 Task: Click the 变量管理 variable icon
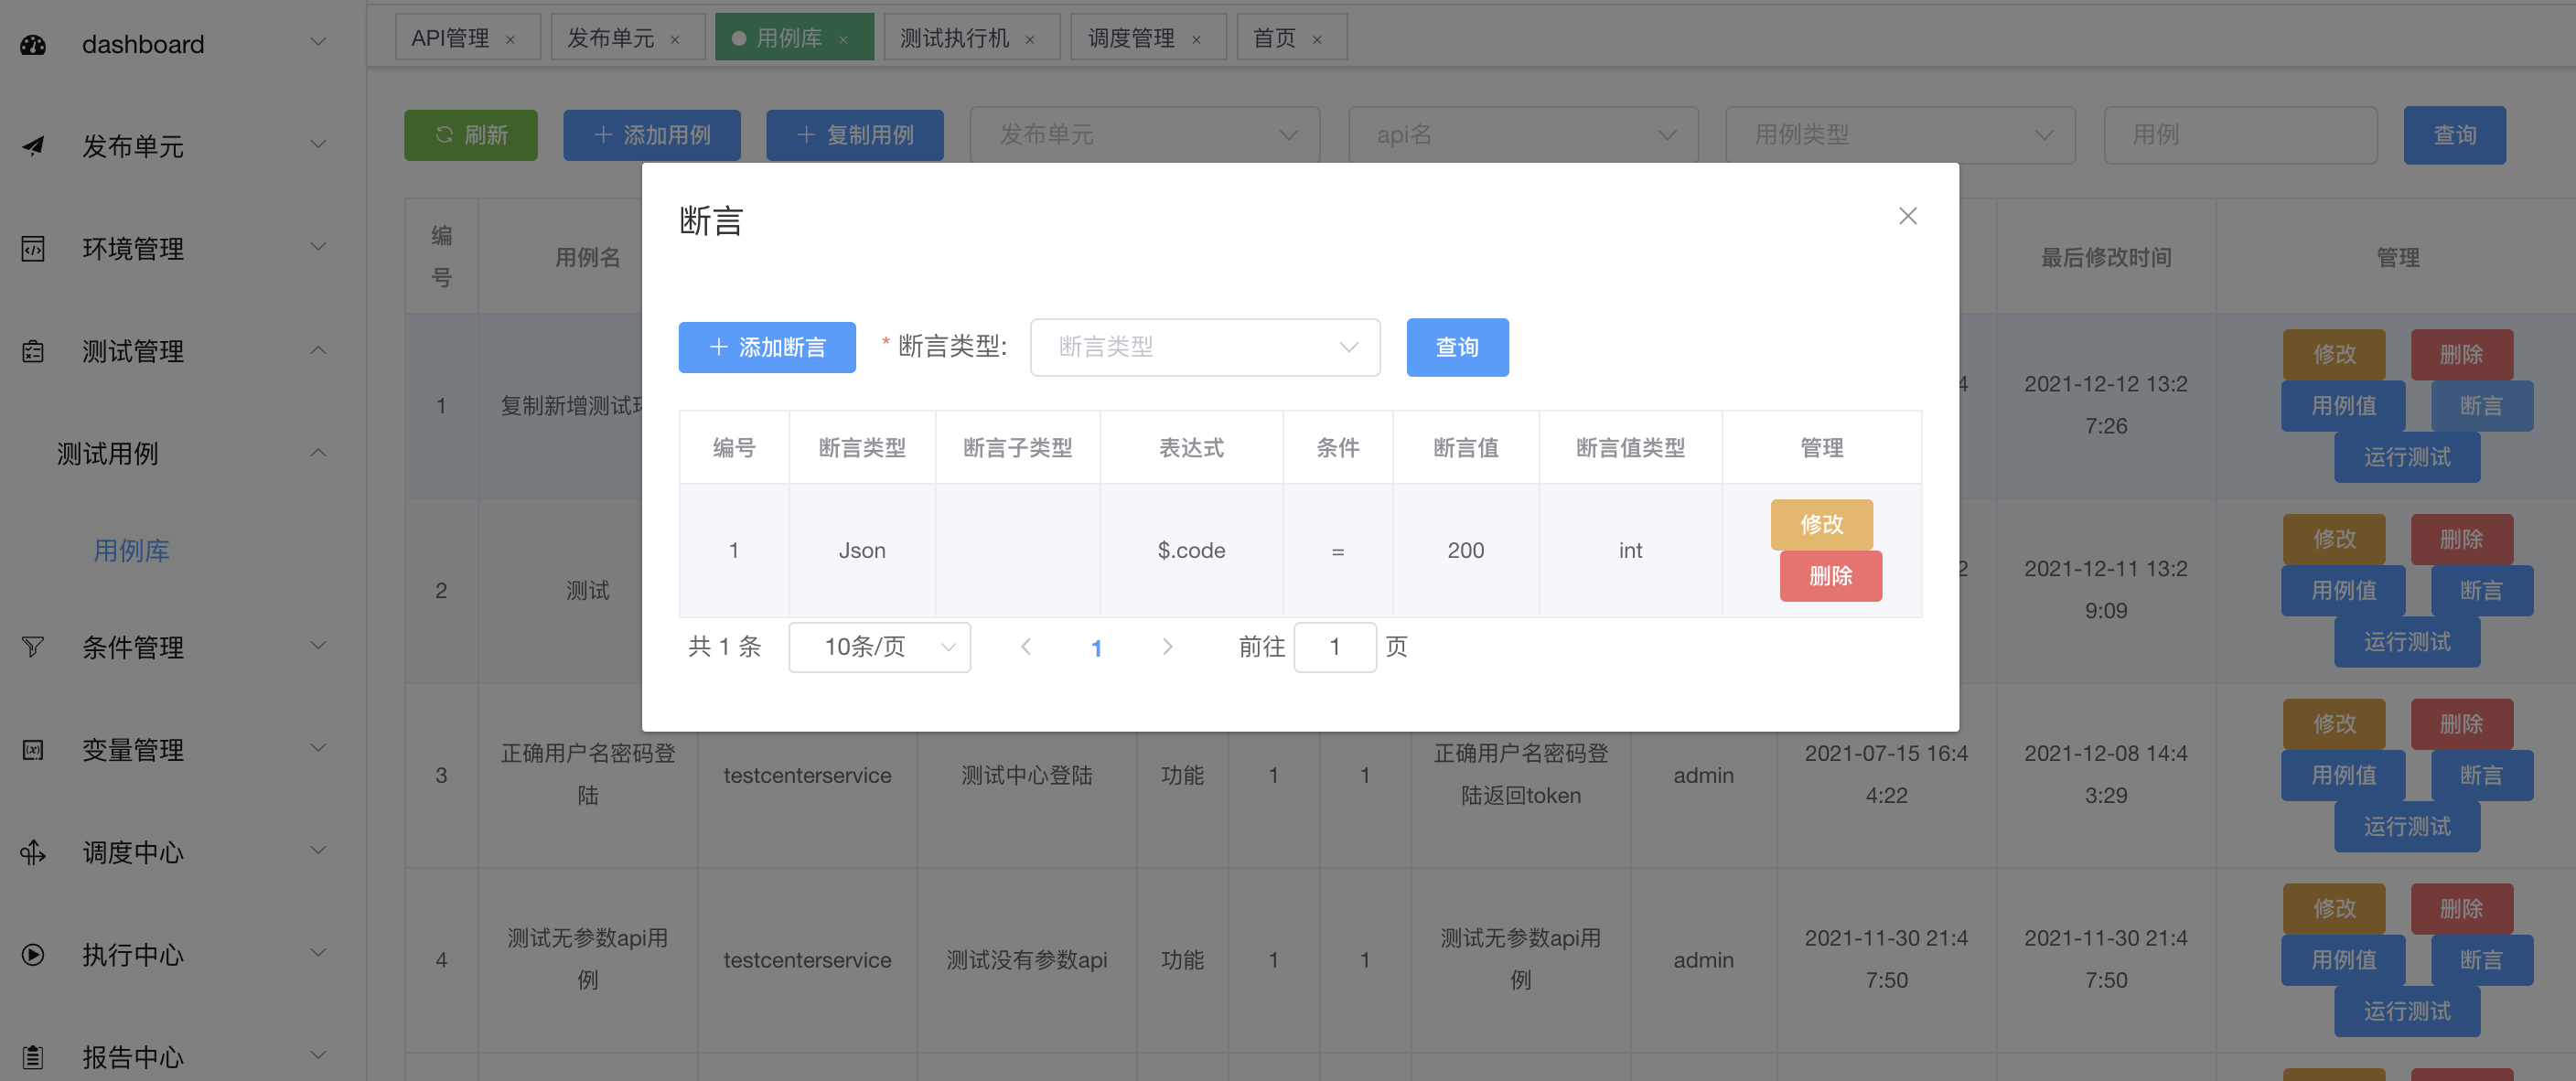[33, 749]
